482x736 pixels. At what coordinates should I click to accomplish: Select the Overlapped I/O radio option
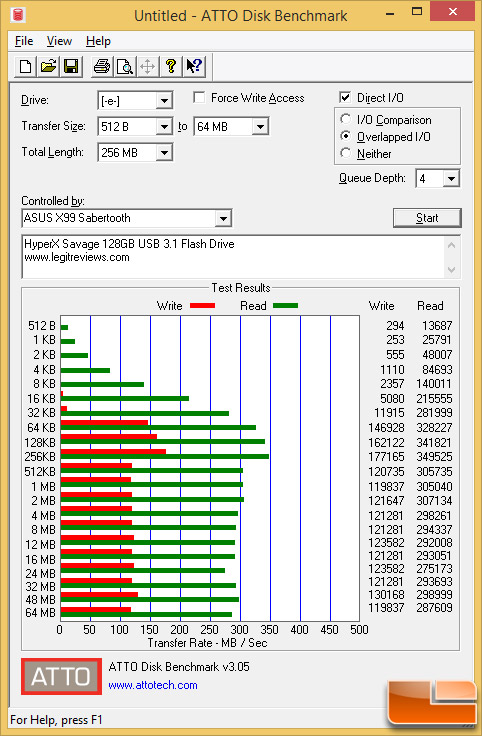click(346, 136)
